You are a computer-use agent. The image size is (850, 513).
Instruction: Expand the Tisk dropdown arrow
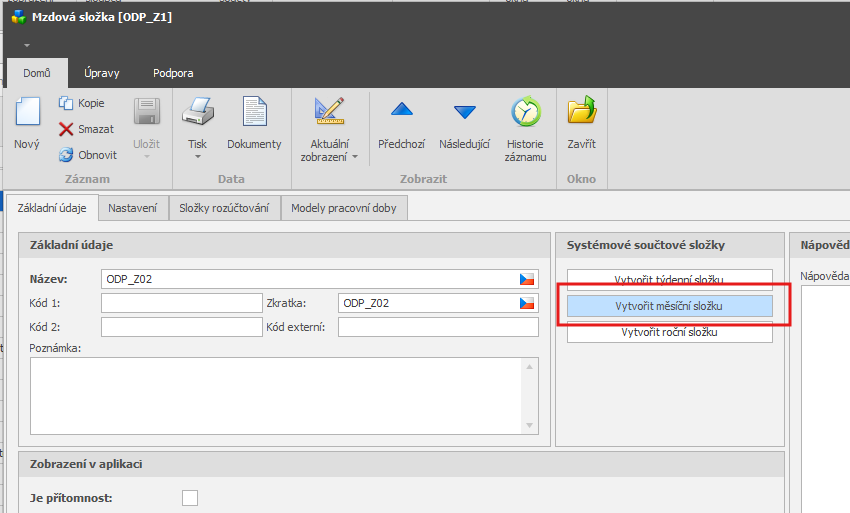[x=198, y=157]
